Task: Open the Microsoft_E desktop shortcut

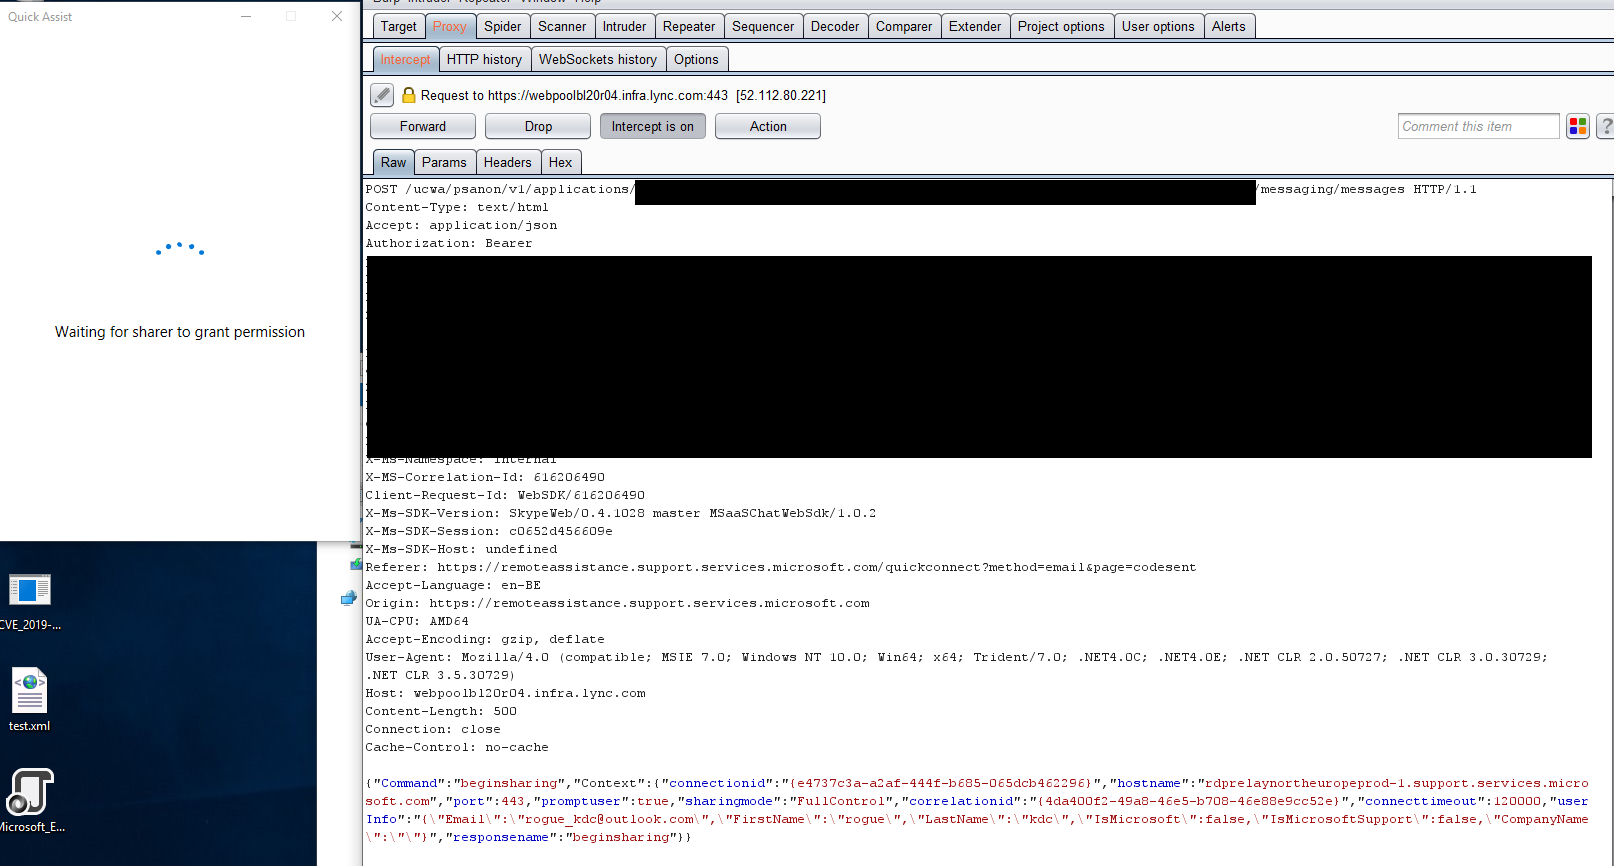Action: [x=30, y=800]
